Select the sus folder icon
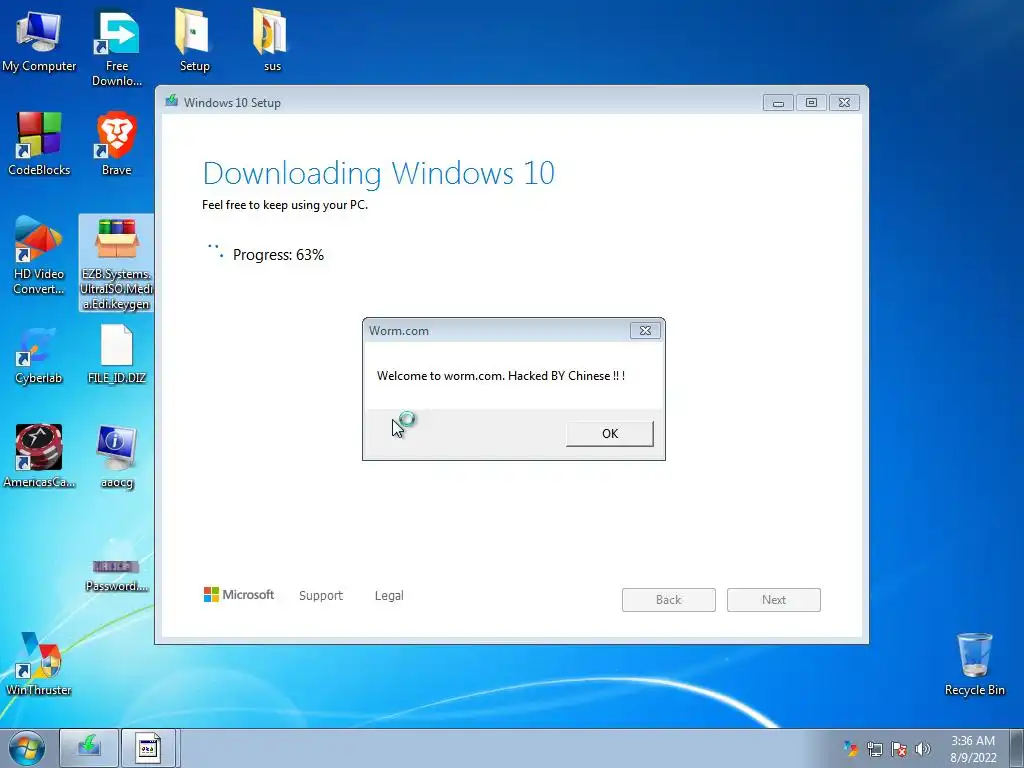 (x=270, y=40)
